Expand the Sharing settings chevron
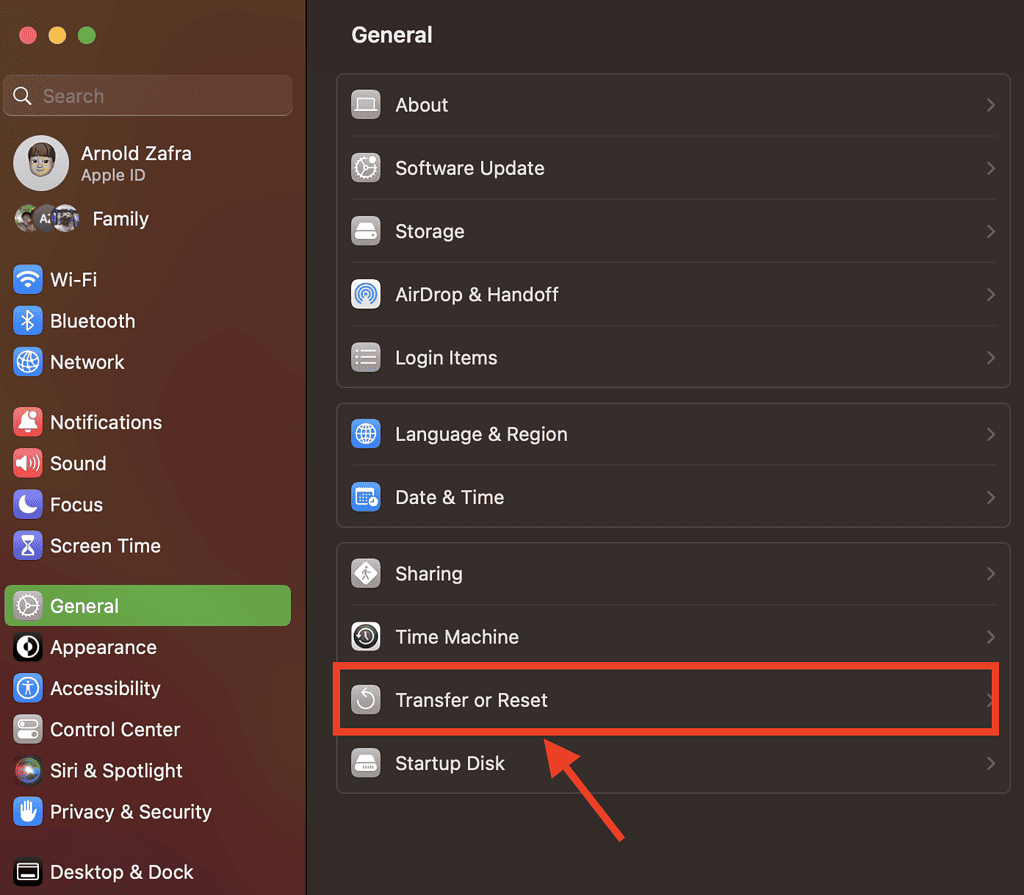The width and height of the screenshot is (1024, 895). tap(990, 573)
